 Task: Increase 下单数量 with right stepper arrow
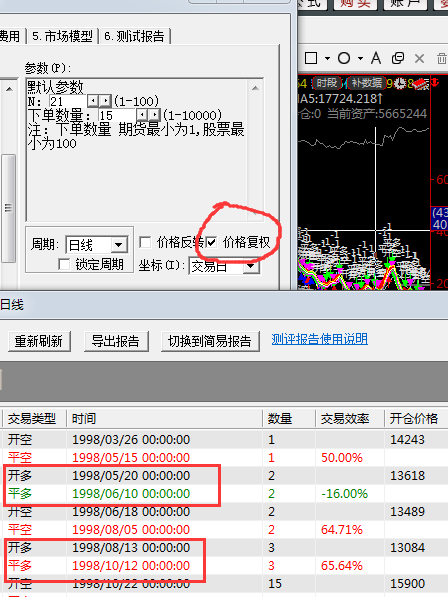click(x=154, y=115)
